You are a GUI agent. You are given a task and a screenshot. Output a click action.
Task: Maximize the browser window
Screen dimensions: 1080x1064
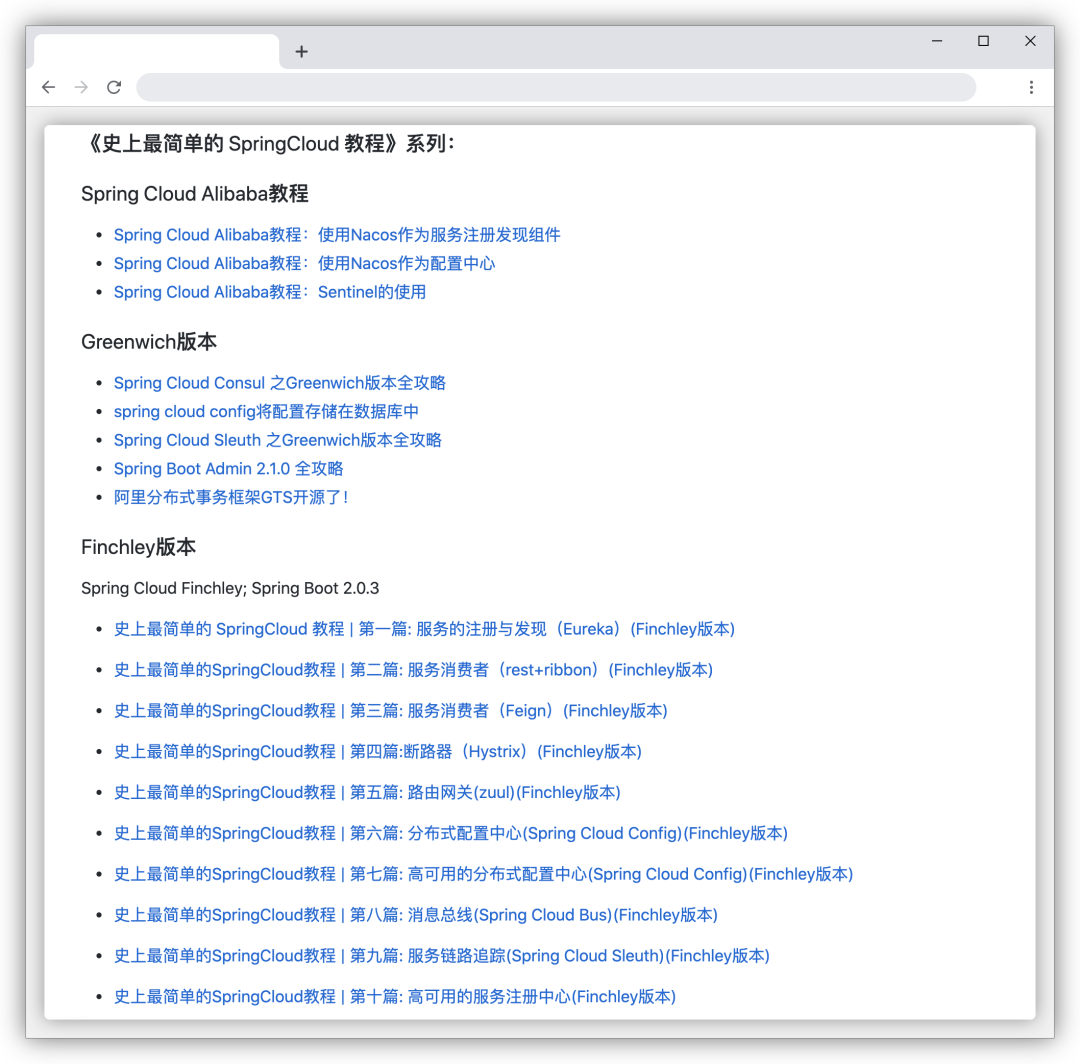pos(984,41)
